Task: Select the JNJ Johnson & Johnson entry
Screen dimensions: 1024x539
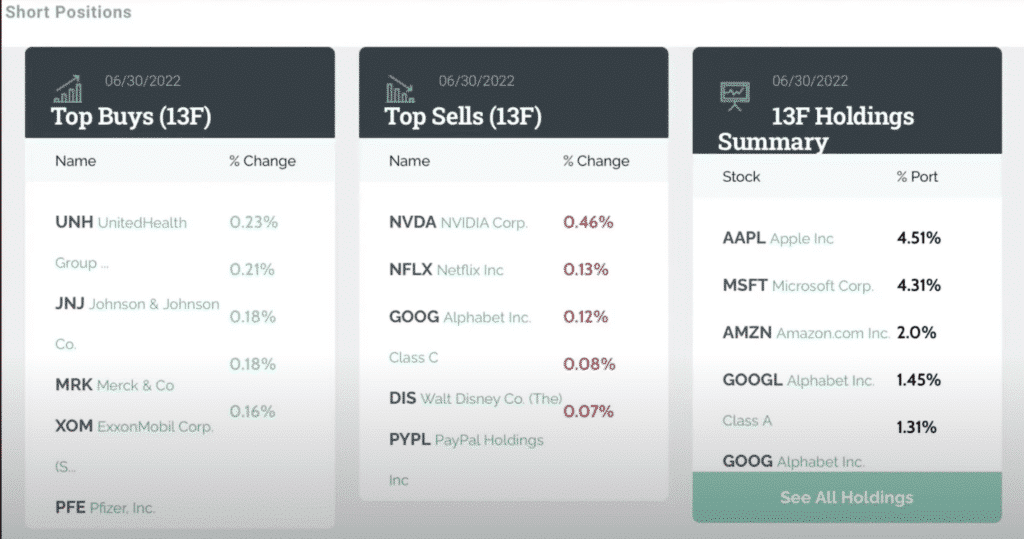Action: [136, 304]
